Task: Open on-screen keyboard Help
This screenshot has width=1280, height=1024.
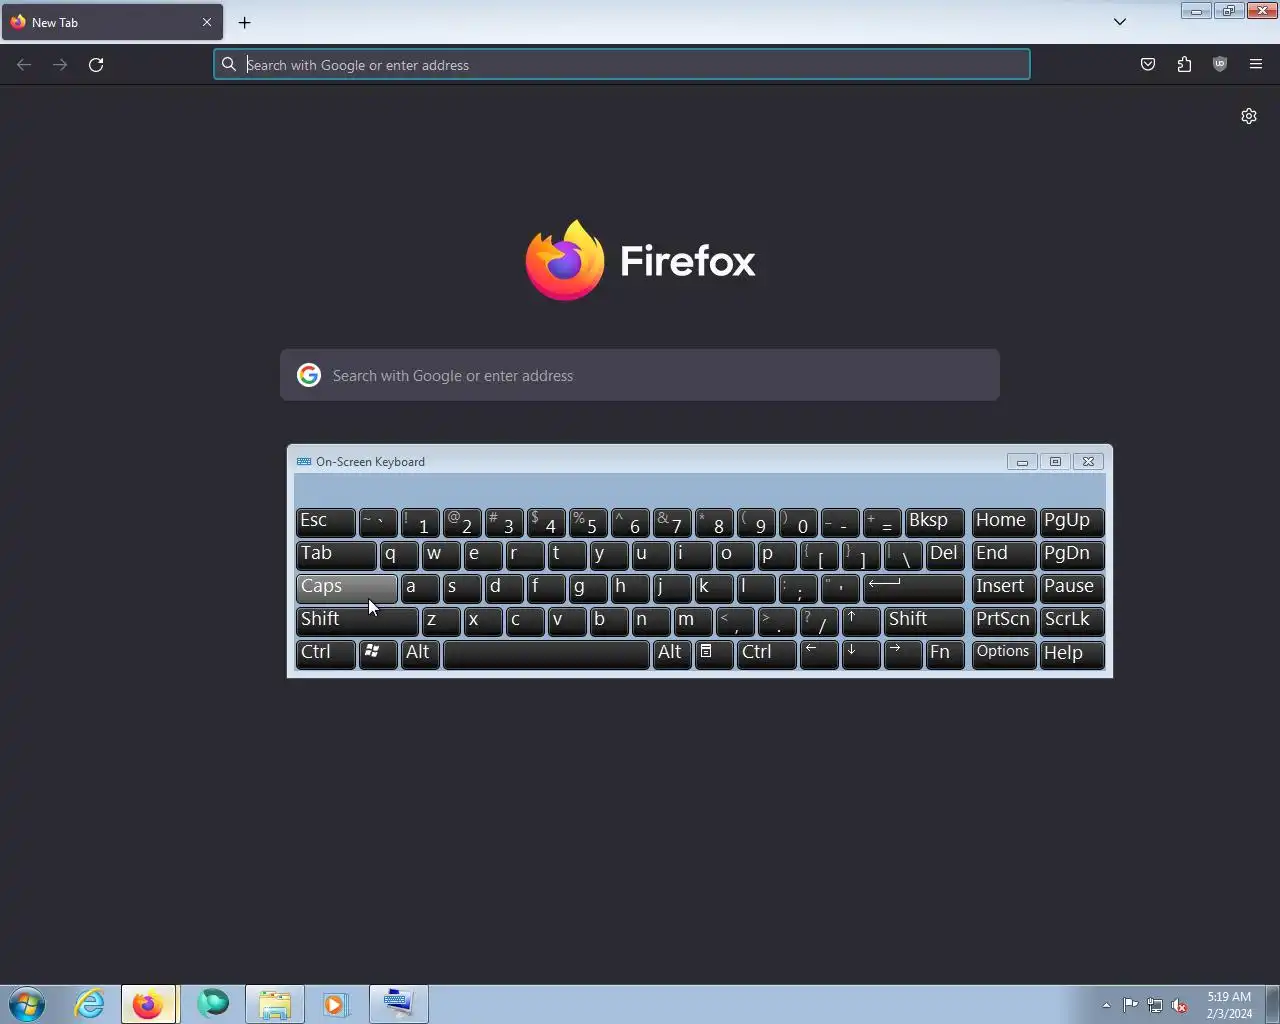Action: (1072, 653)
